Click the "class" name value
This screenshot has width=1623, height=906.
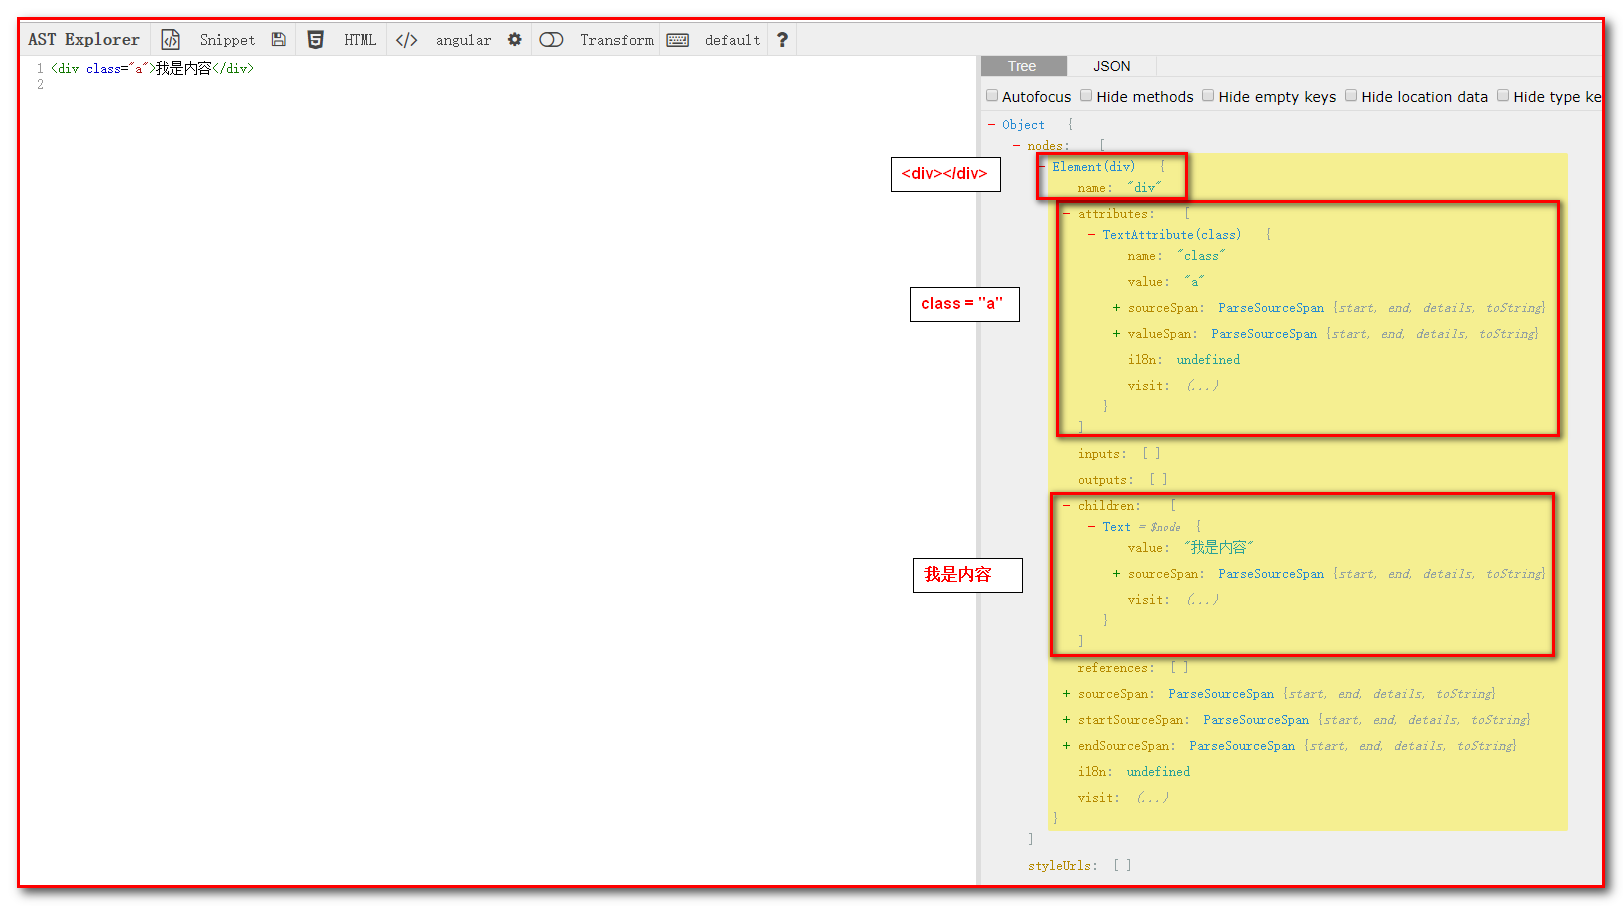[x=1201, y=256]
